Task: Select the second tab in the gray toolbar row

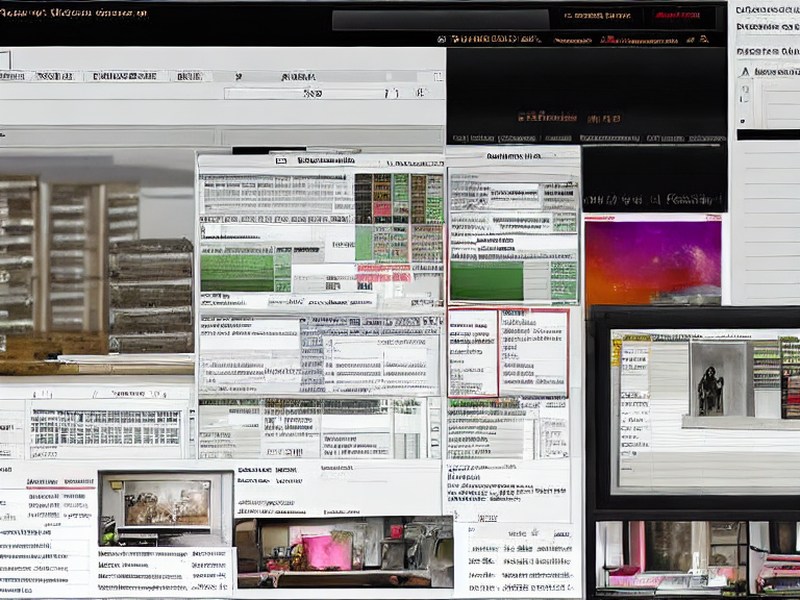Action: pyautogui.click(x=55, y=77)
